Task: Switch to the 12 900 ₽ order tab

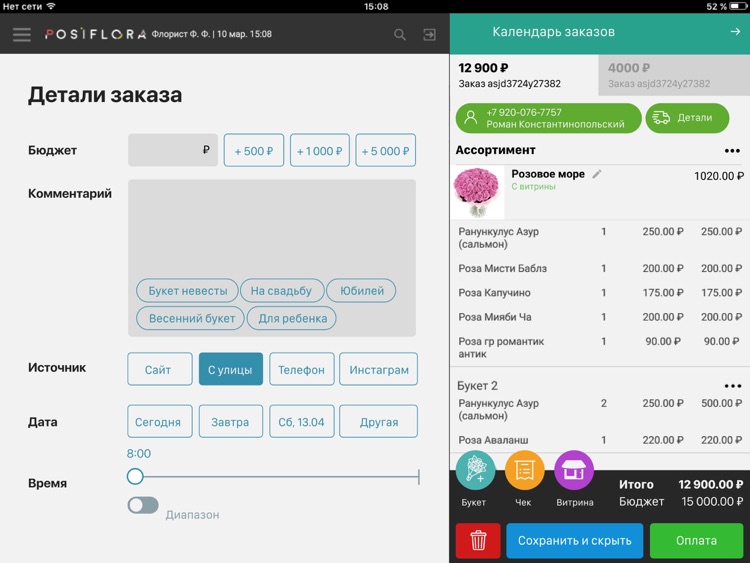Action: (x=524, y=75)
